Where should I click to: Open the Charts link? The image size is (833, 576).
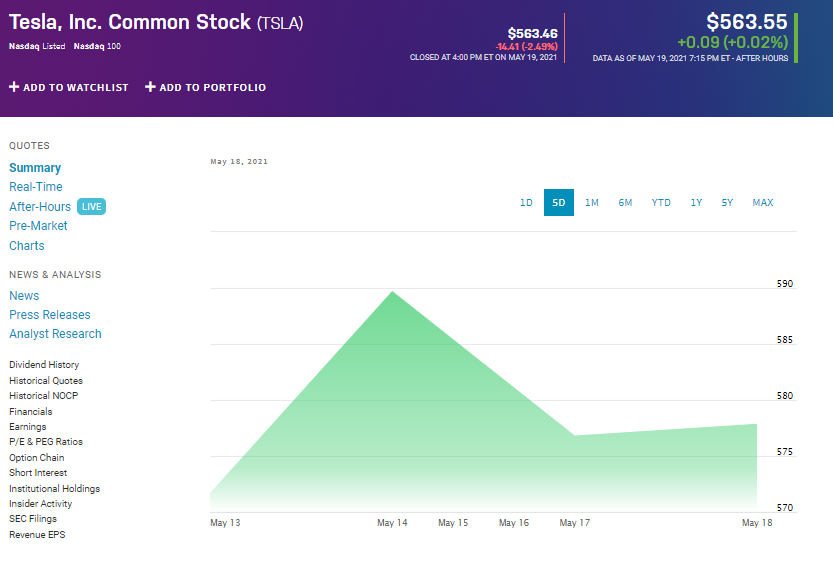click(x=27, y=246)
